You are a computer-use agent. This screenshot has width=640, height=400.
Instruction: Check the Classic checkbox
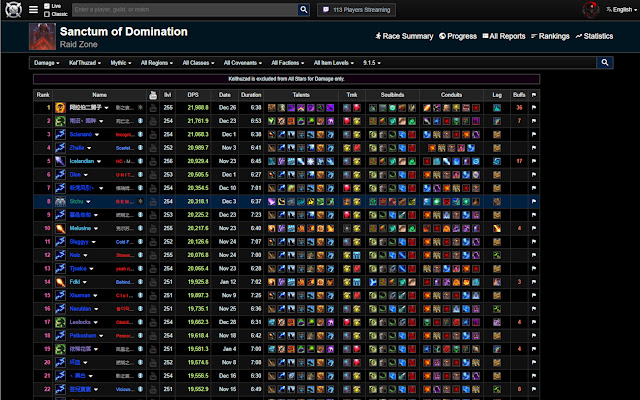pyautogui.click(x=47, y=14)
